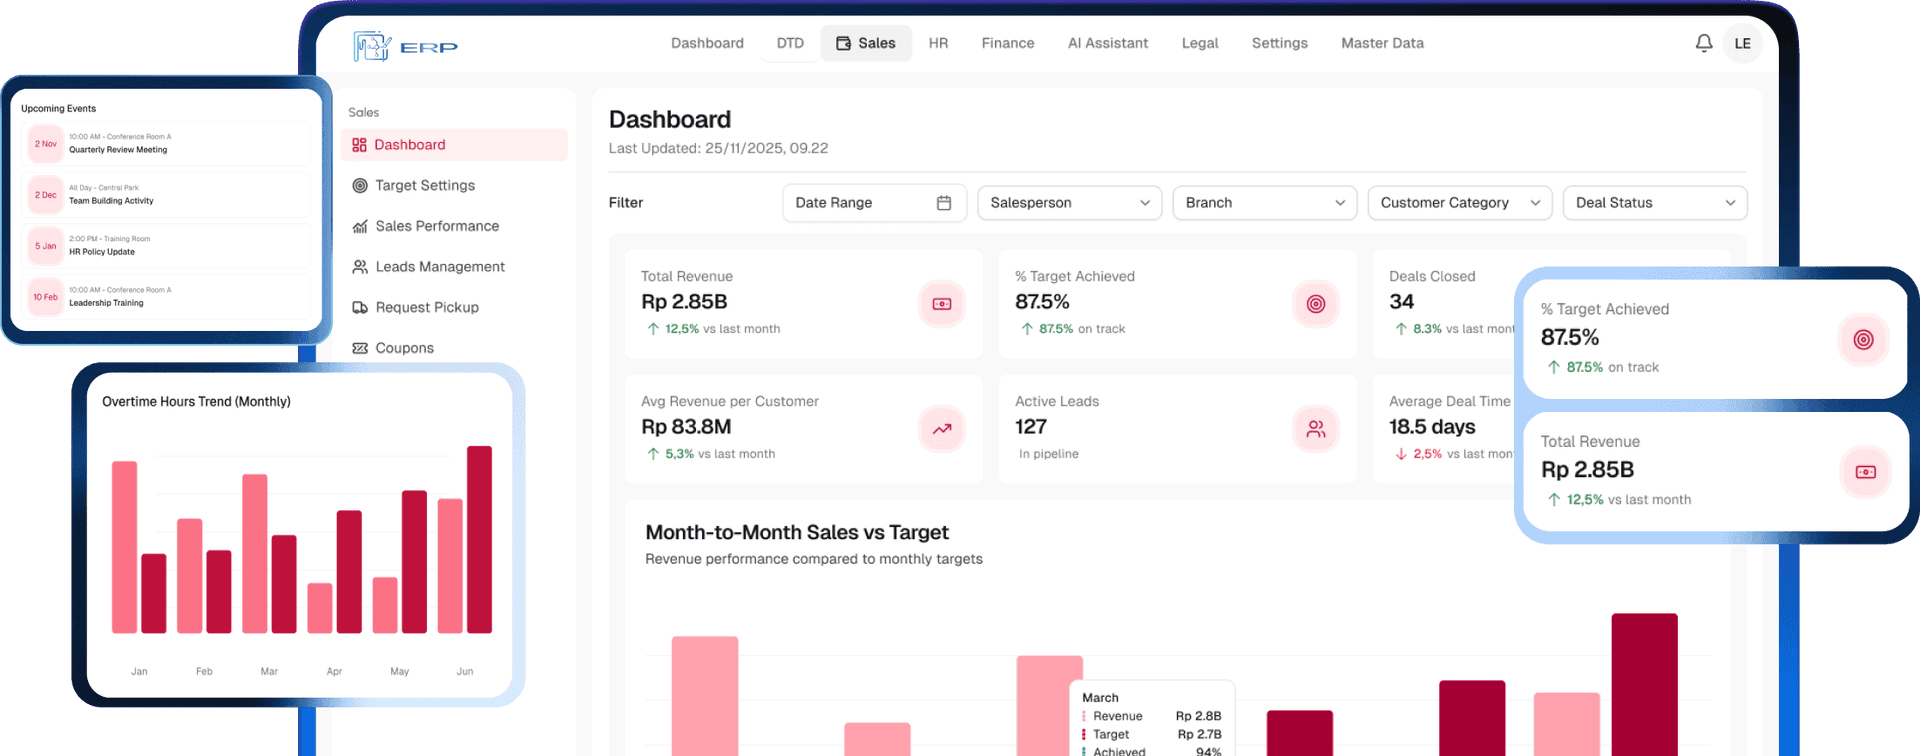Click the Sales tab wallet icon

coord(843,43)
